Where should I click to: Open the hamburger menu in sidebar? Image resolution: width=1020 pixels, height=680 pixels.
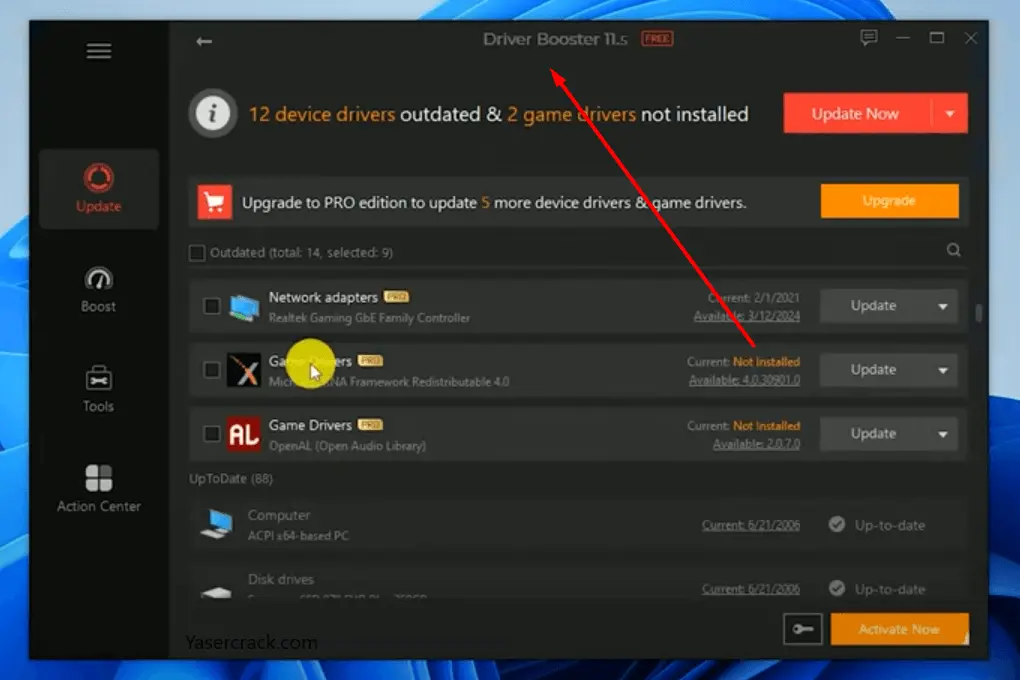click(x=99, y=51)
